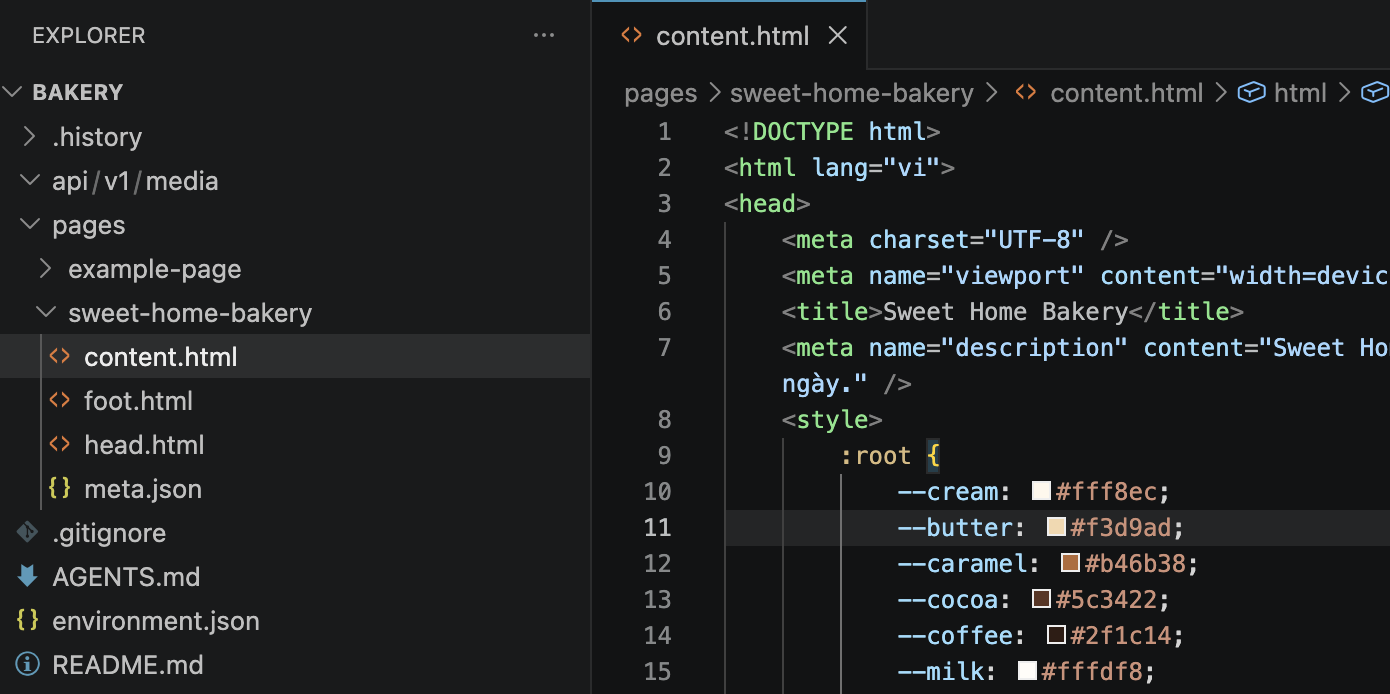Close the content.html editor tab
Image resolution: width=1390 pixels, height=694 pixels.
(x=838, y=36)
